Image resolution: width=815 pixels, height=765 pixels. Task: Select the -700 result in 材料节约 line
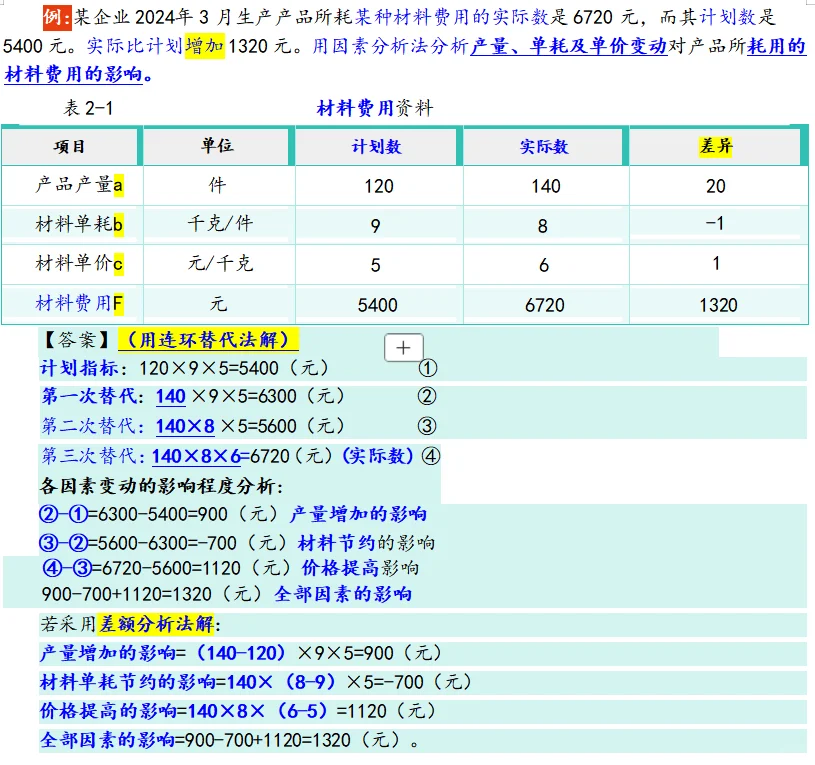pyautogui.click(x=218, y=540)
